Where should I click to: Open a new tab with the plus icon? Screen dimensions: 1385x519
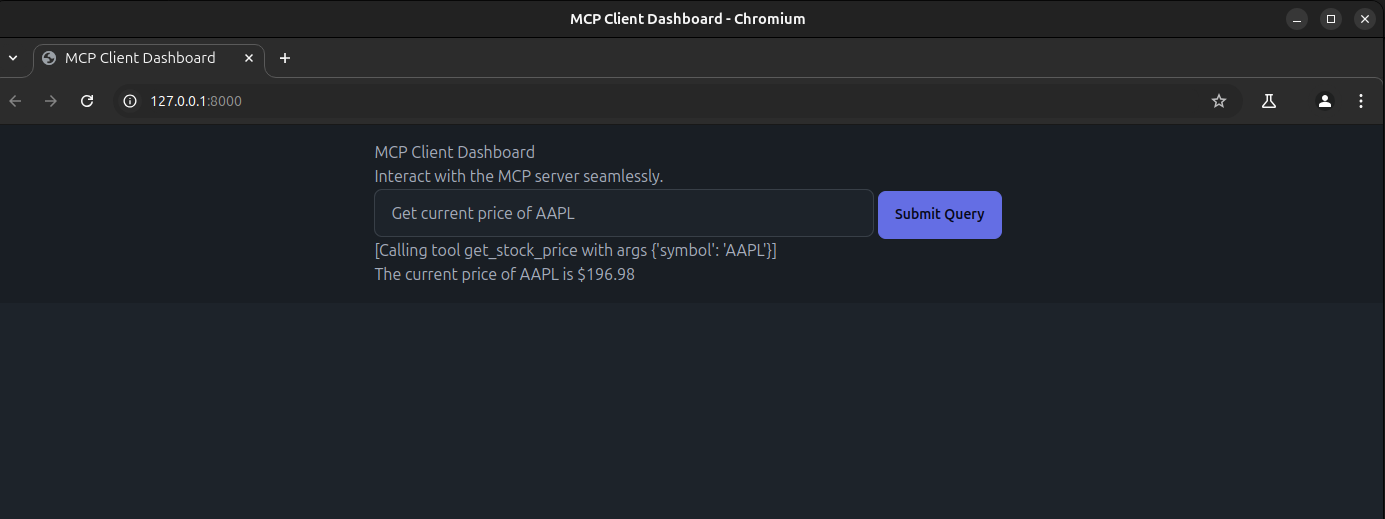pyautogui.click(x=285, y=58)
